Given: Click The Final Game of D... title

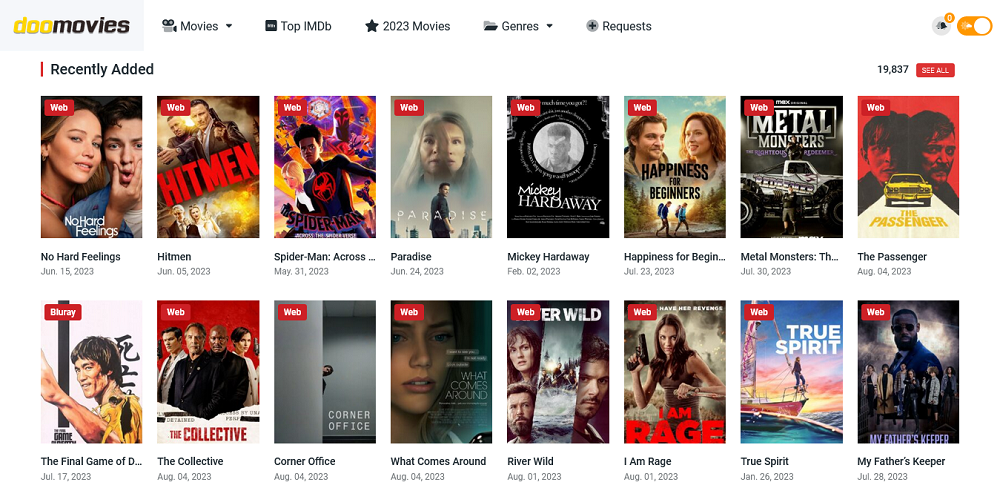Looking at the screenshot, I should coord(91,461).
